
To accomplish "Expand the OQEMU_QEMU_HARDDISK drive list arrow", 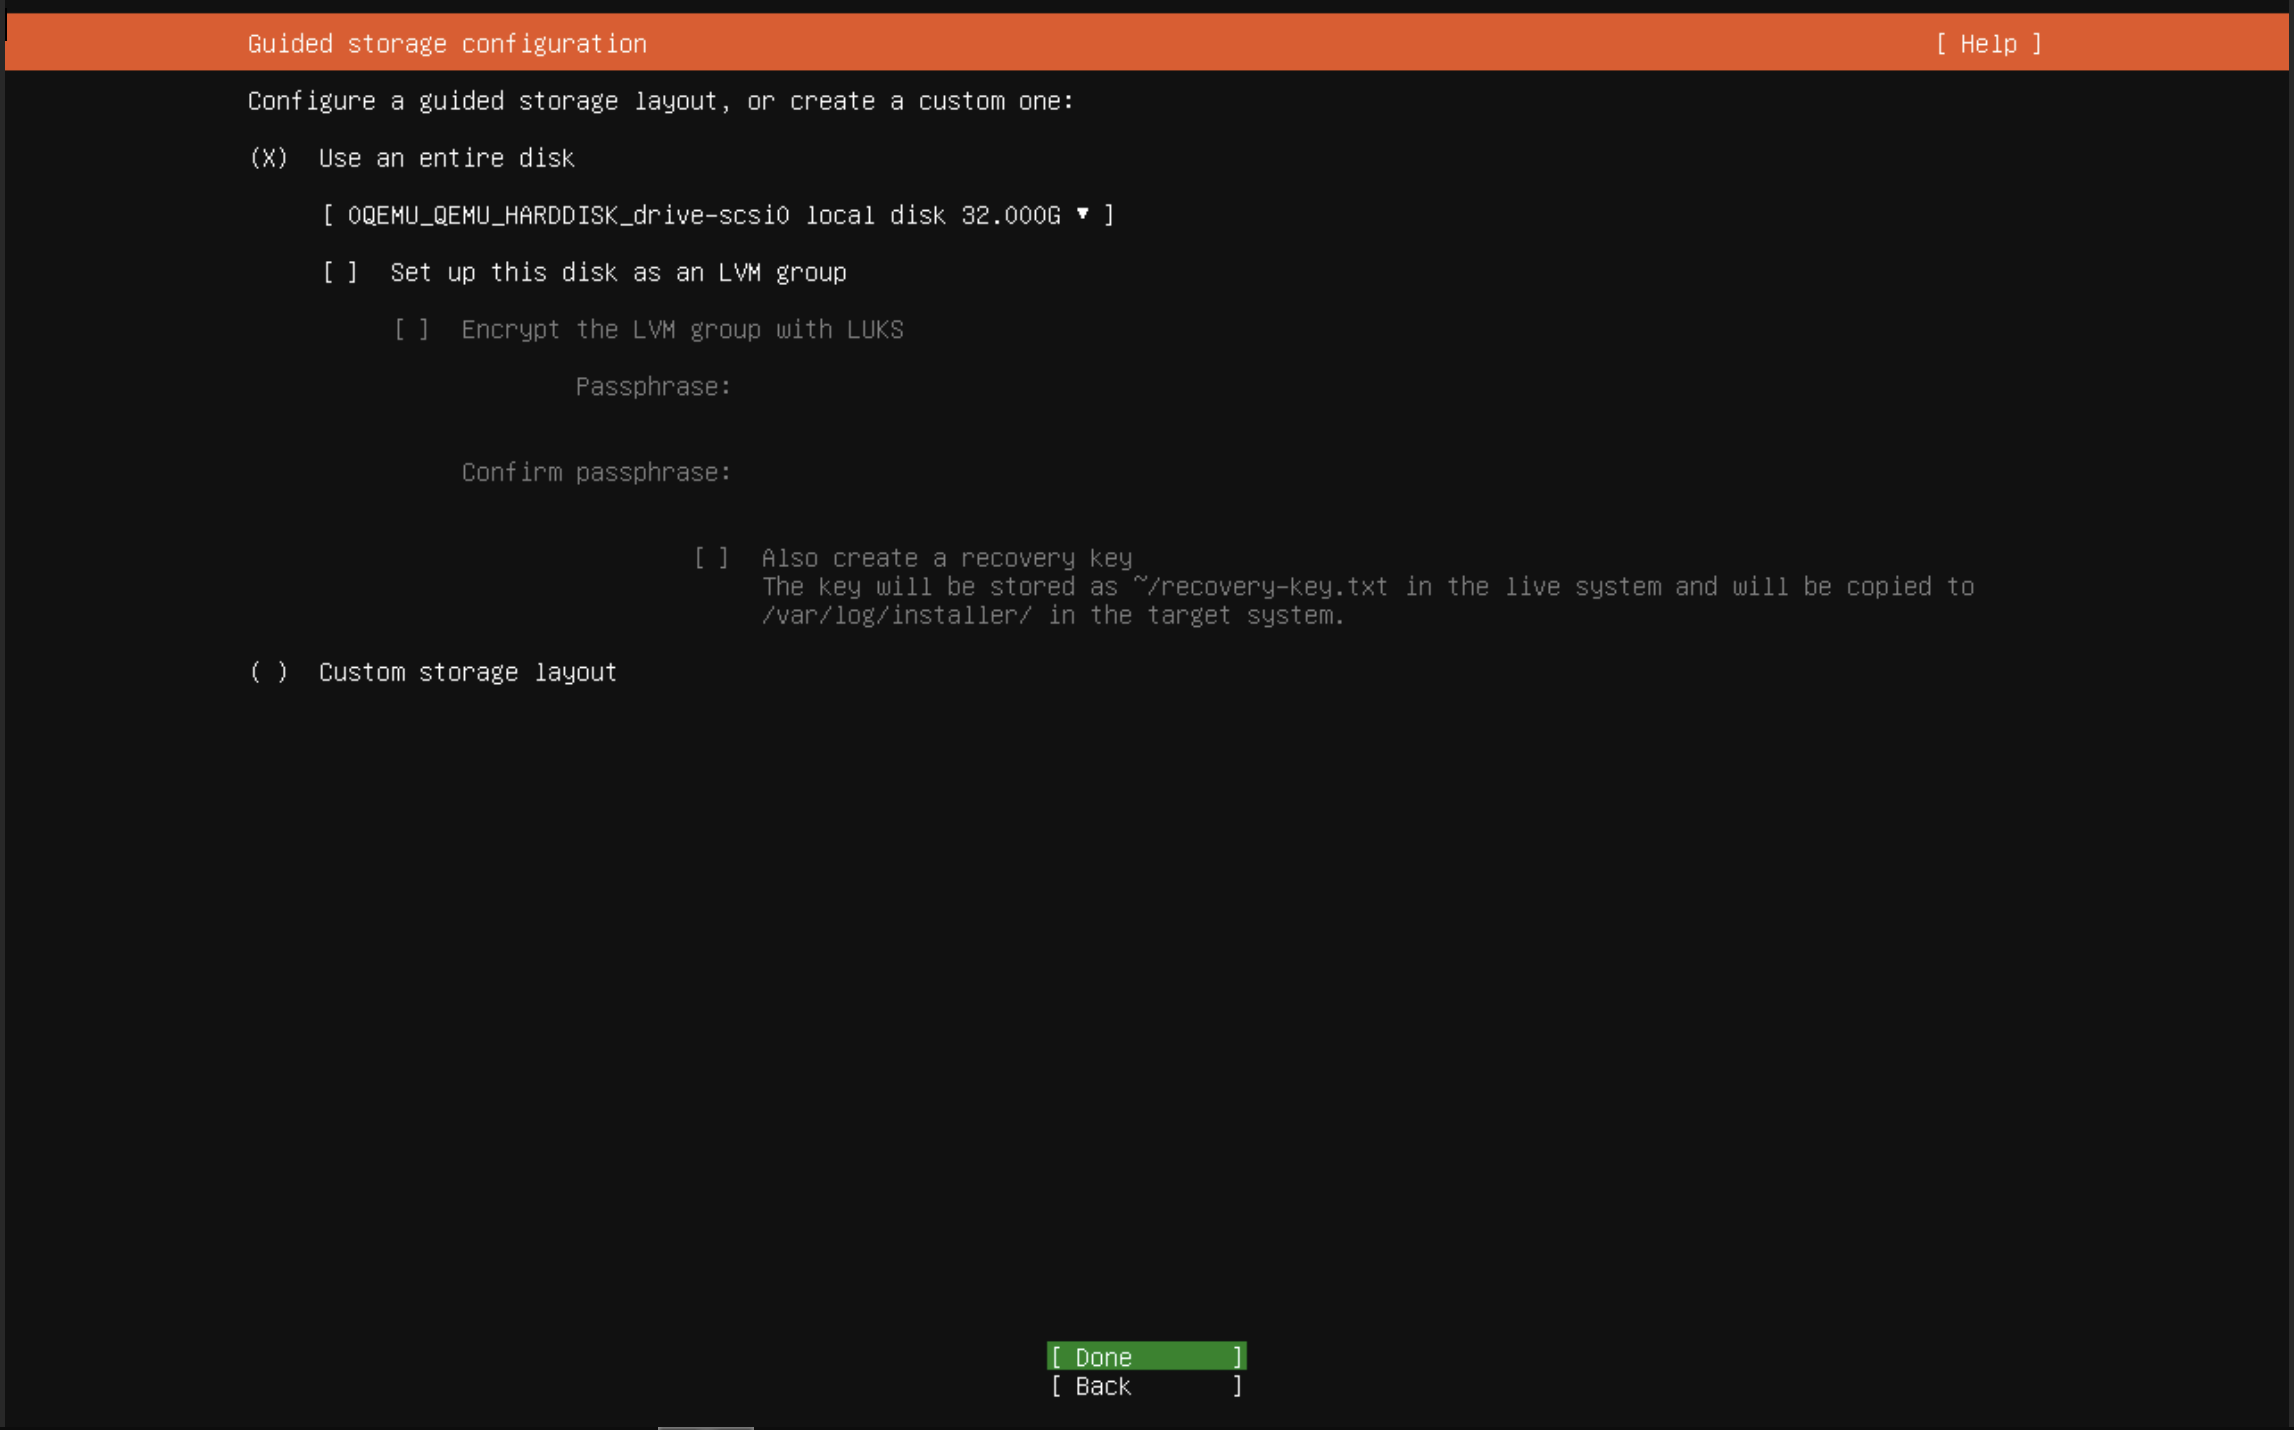I will coord(1082,214).
